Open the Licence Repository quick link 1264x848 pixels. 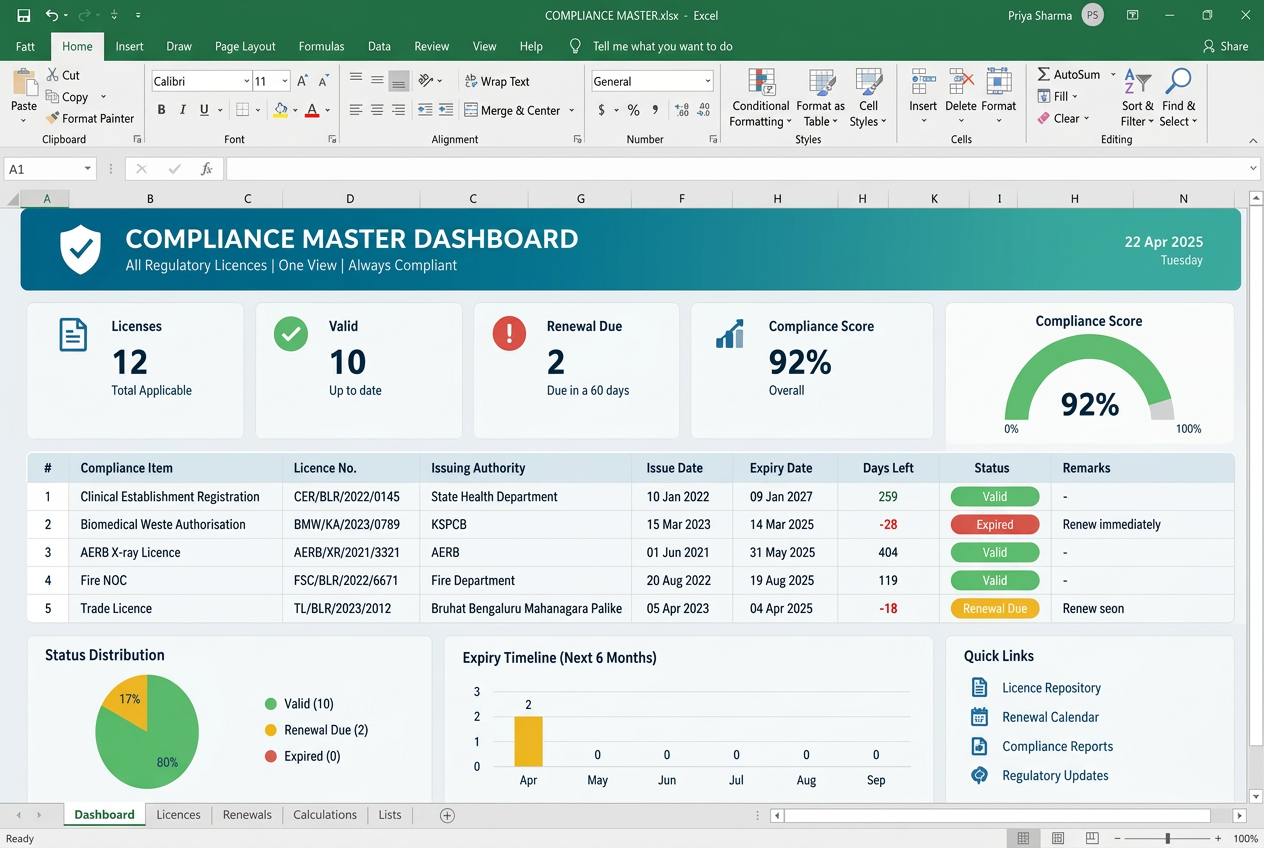point(1051,688)
